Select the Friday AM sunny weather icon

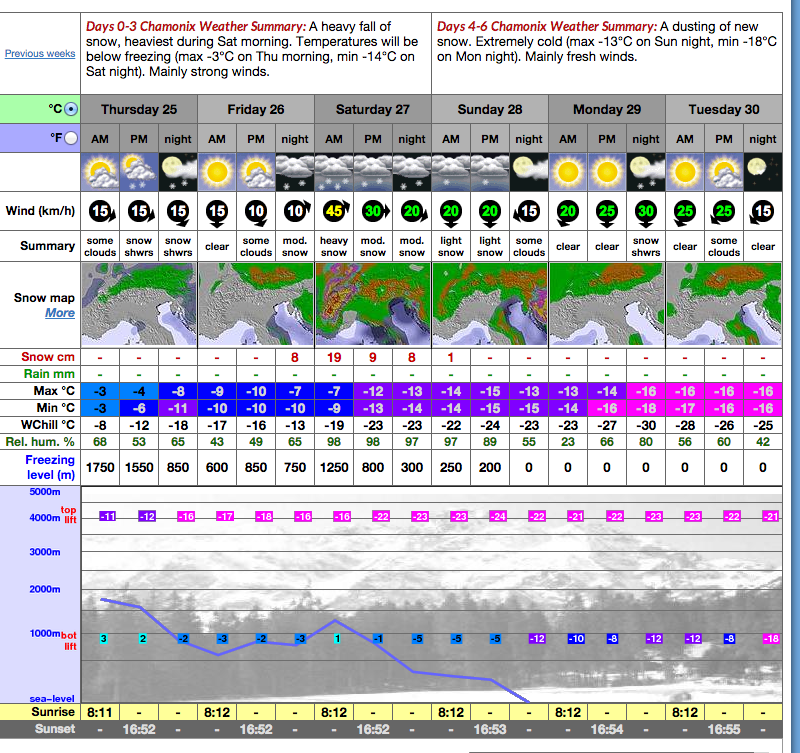[217, 172]
